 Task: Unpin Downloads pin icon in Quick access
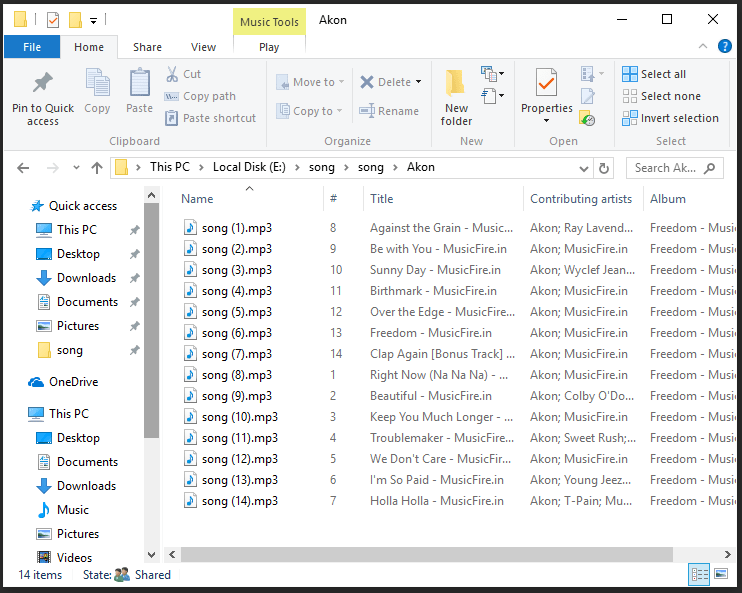click(x=135, y=278)
